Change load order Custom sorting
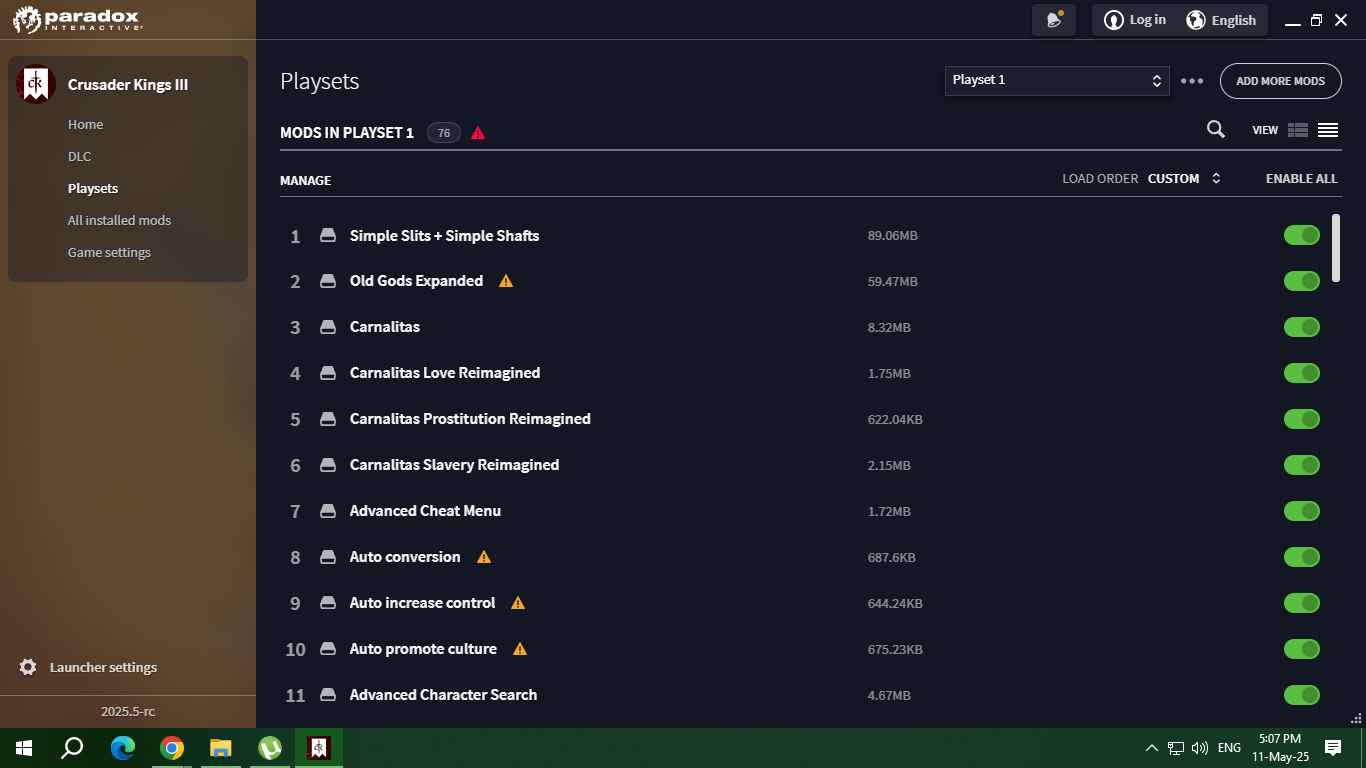The width and height of the screenshot is (1366, 768). coord(1184,179)
